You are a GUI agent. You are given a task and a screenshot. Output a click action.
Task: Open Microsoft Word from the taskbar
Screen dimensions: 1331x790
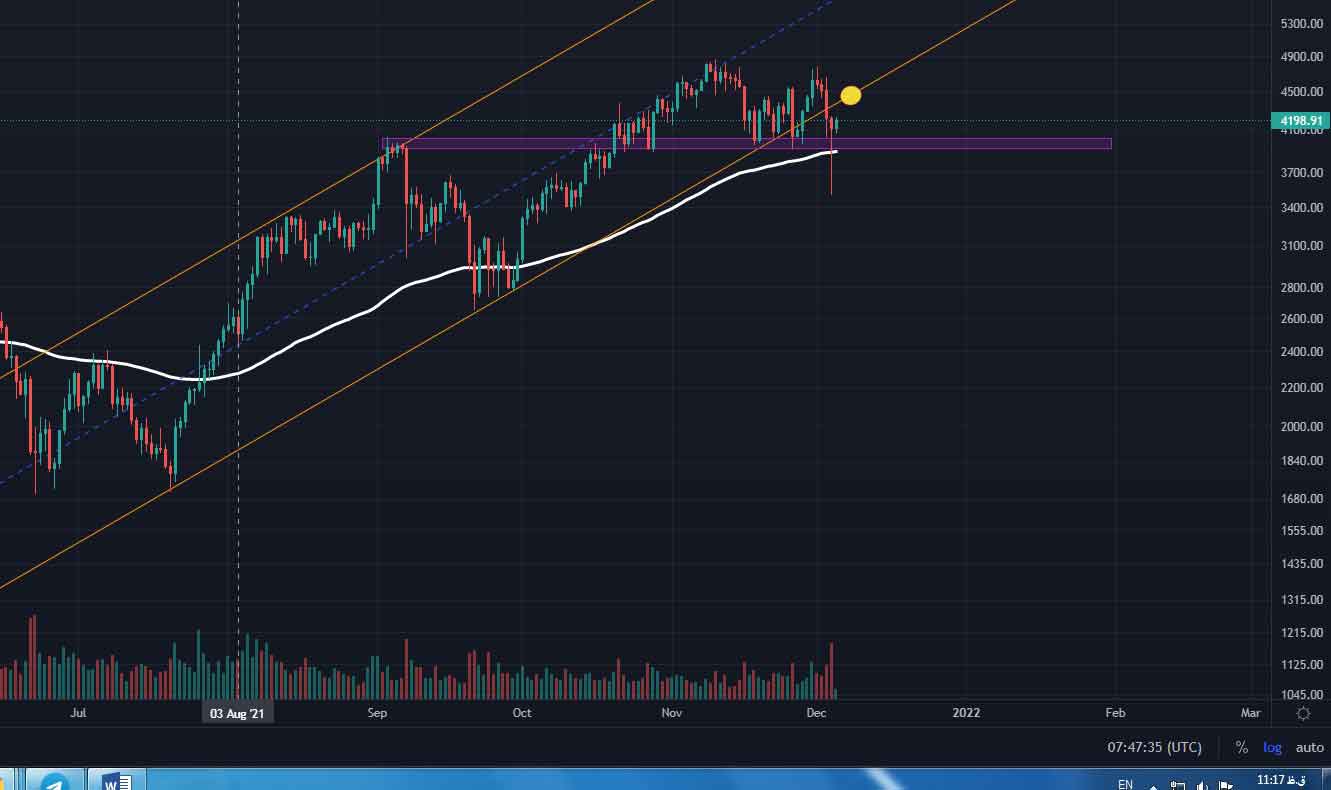coord(116,781)
